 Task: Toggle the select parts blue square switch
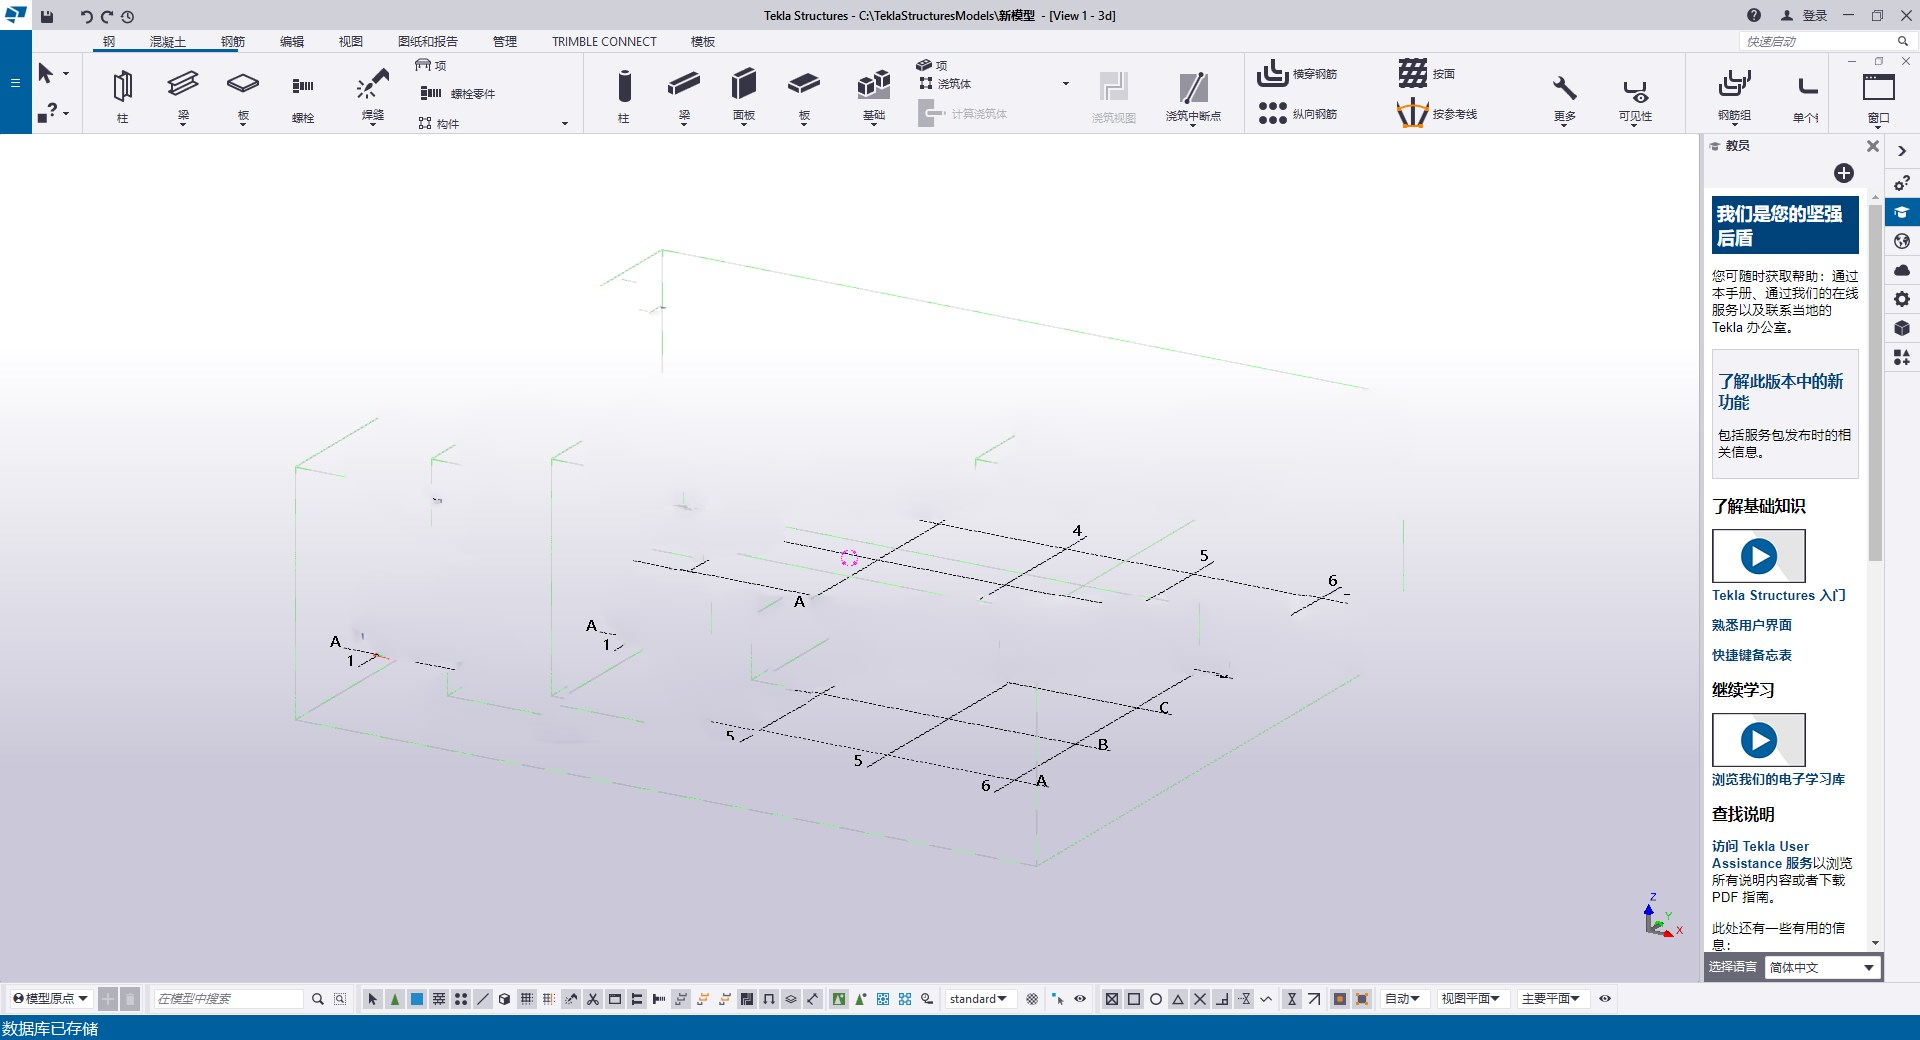417,999
